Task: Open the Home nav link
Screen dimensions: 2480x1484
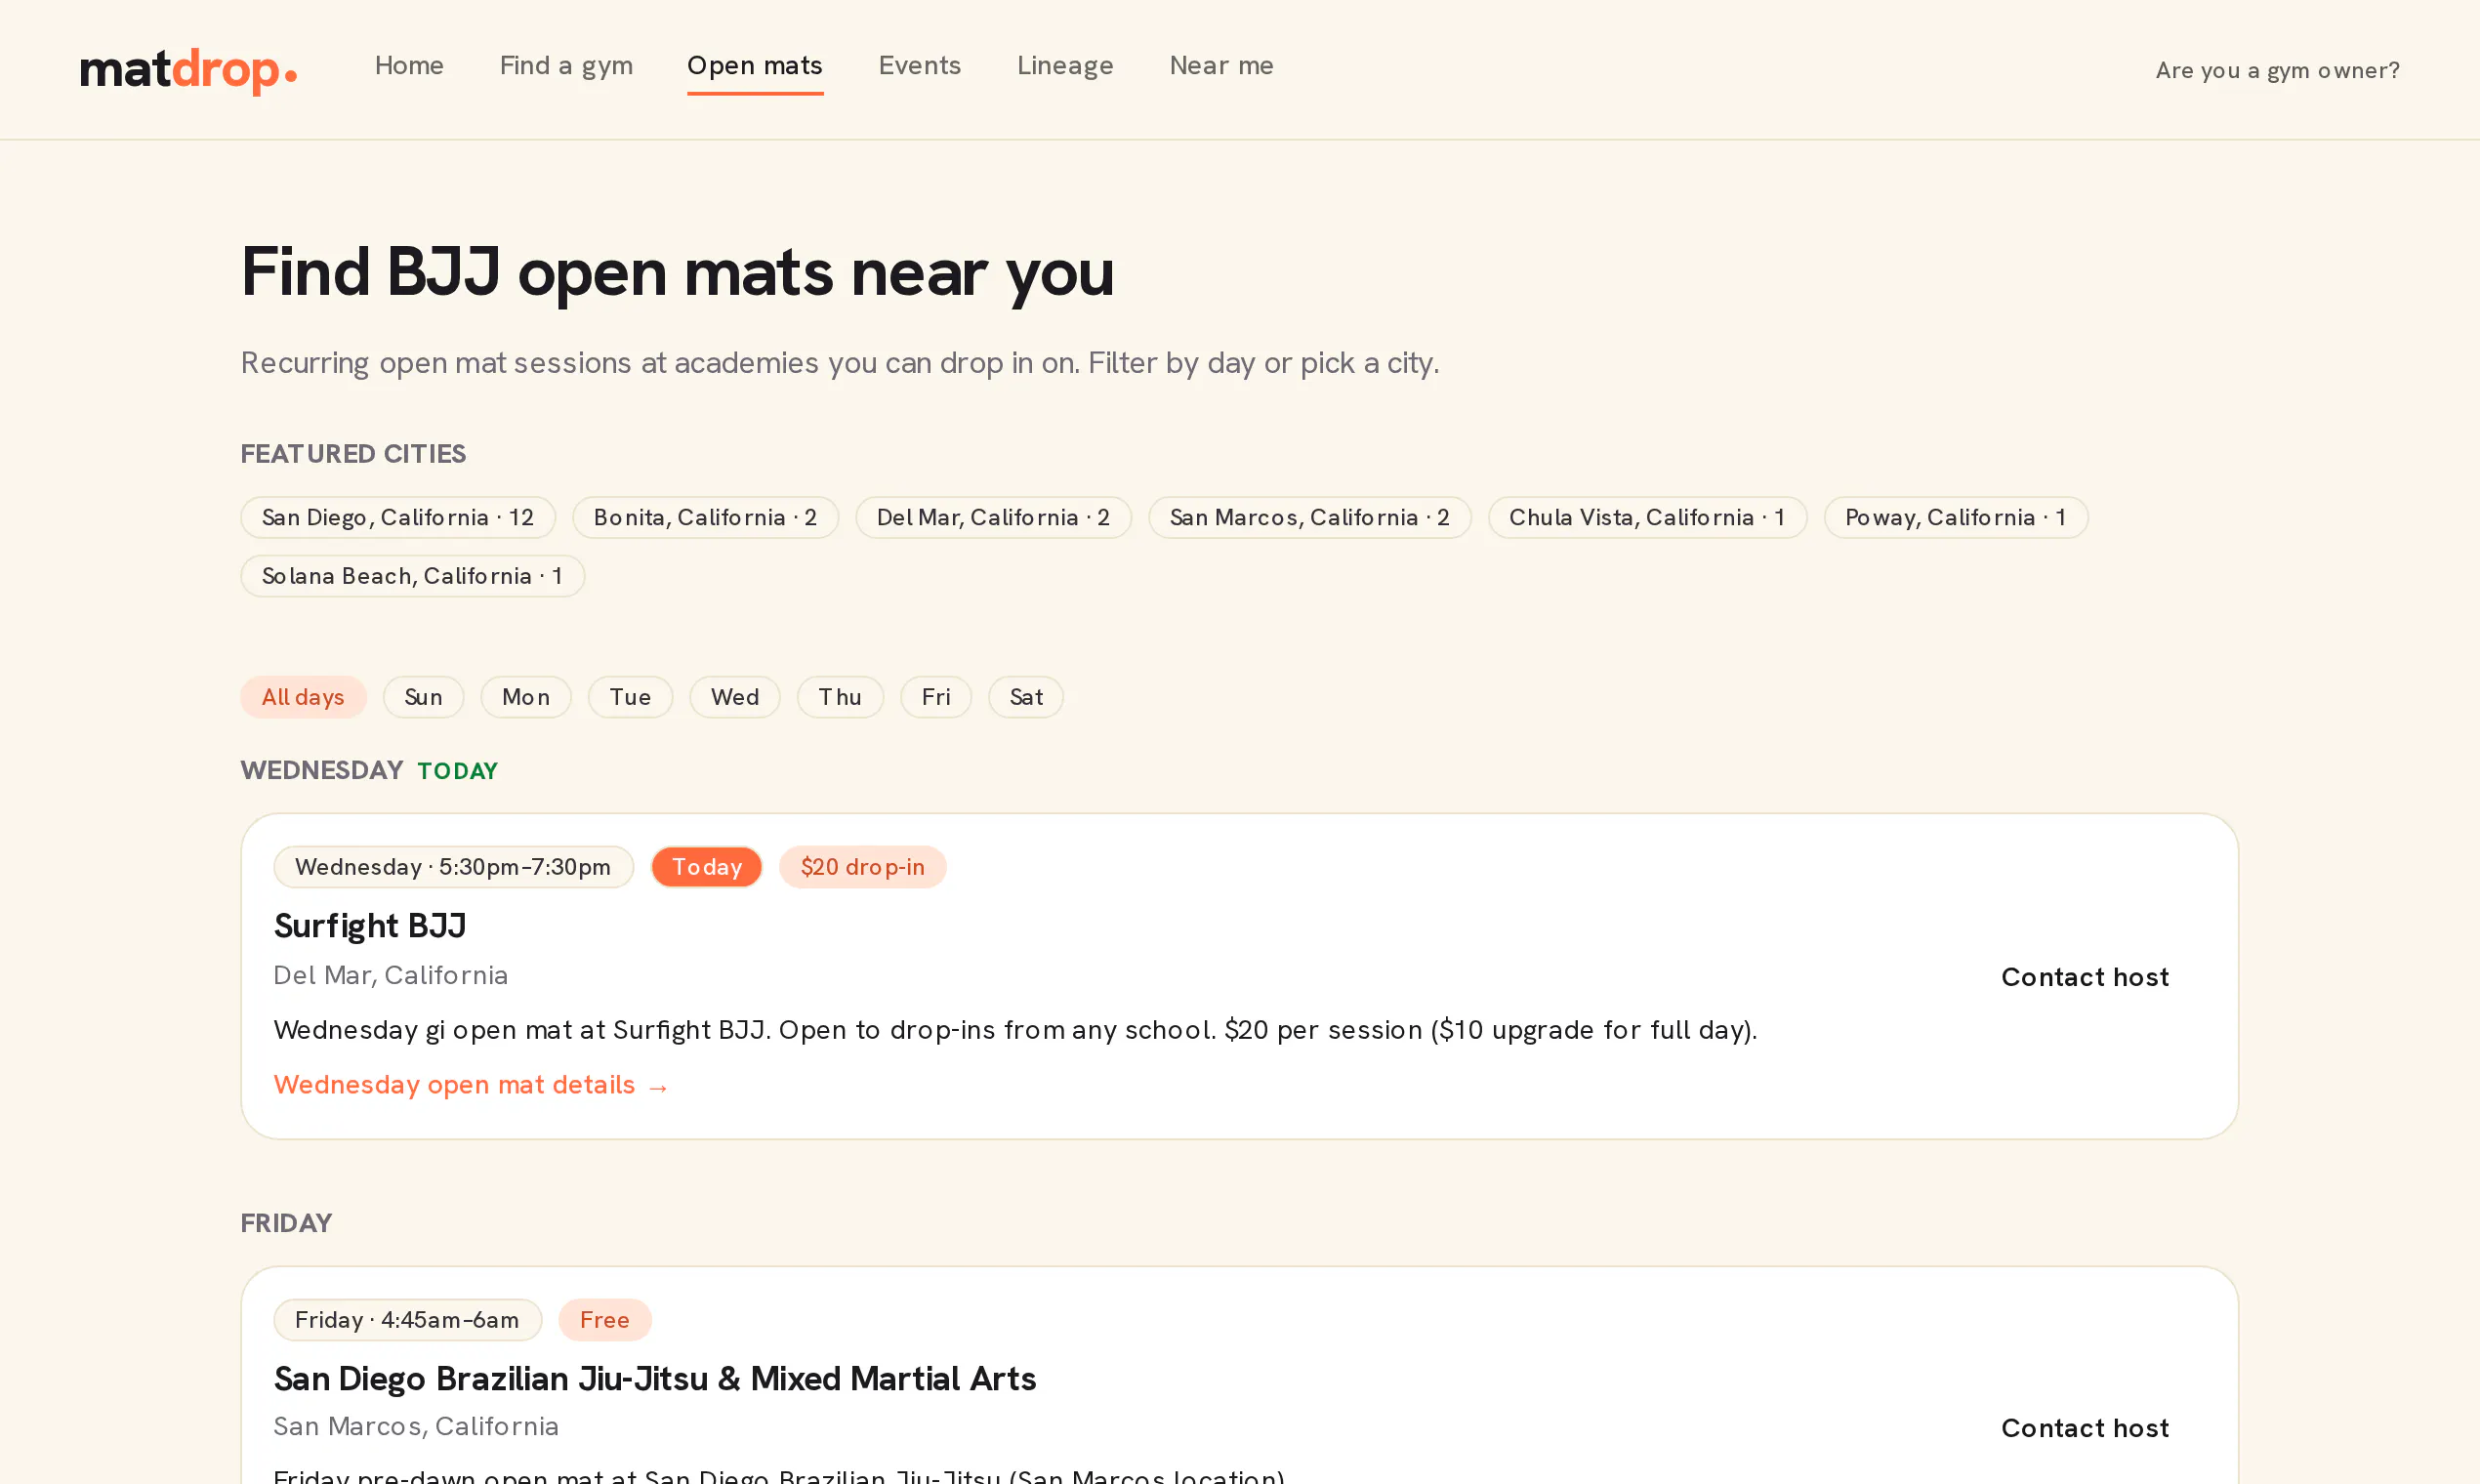Action: [409, 66]
